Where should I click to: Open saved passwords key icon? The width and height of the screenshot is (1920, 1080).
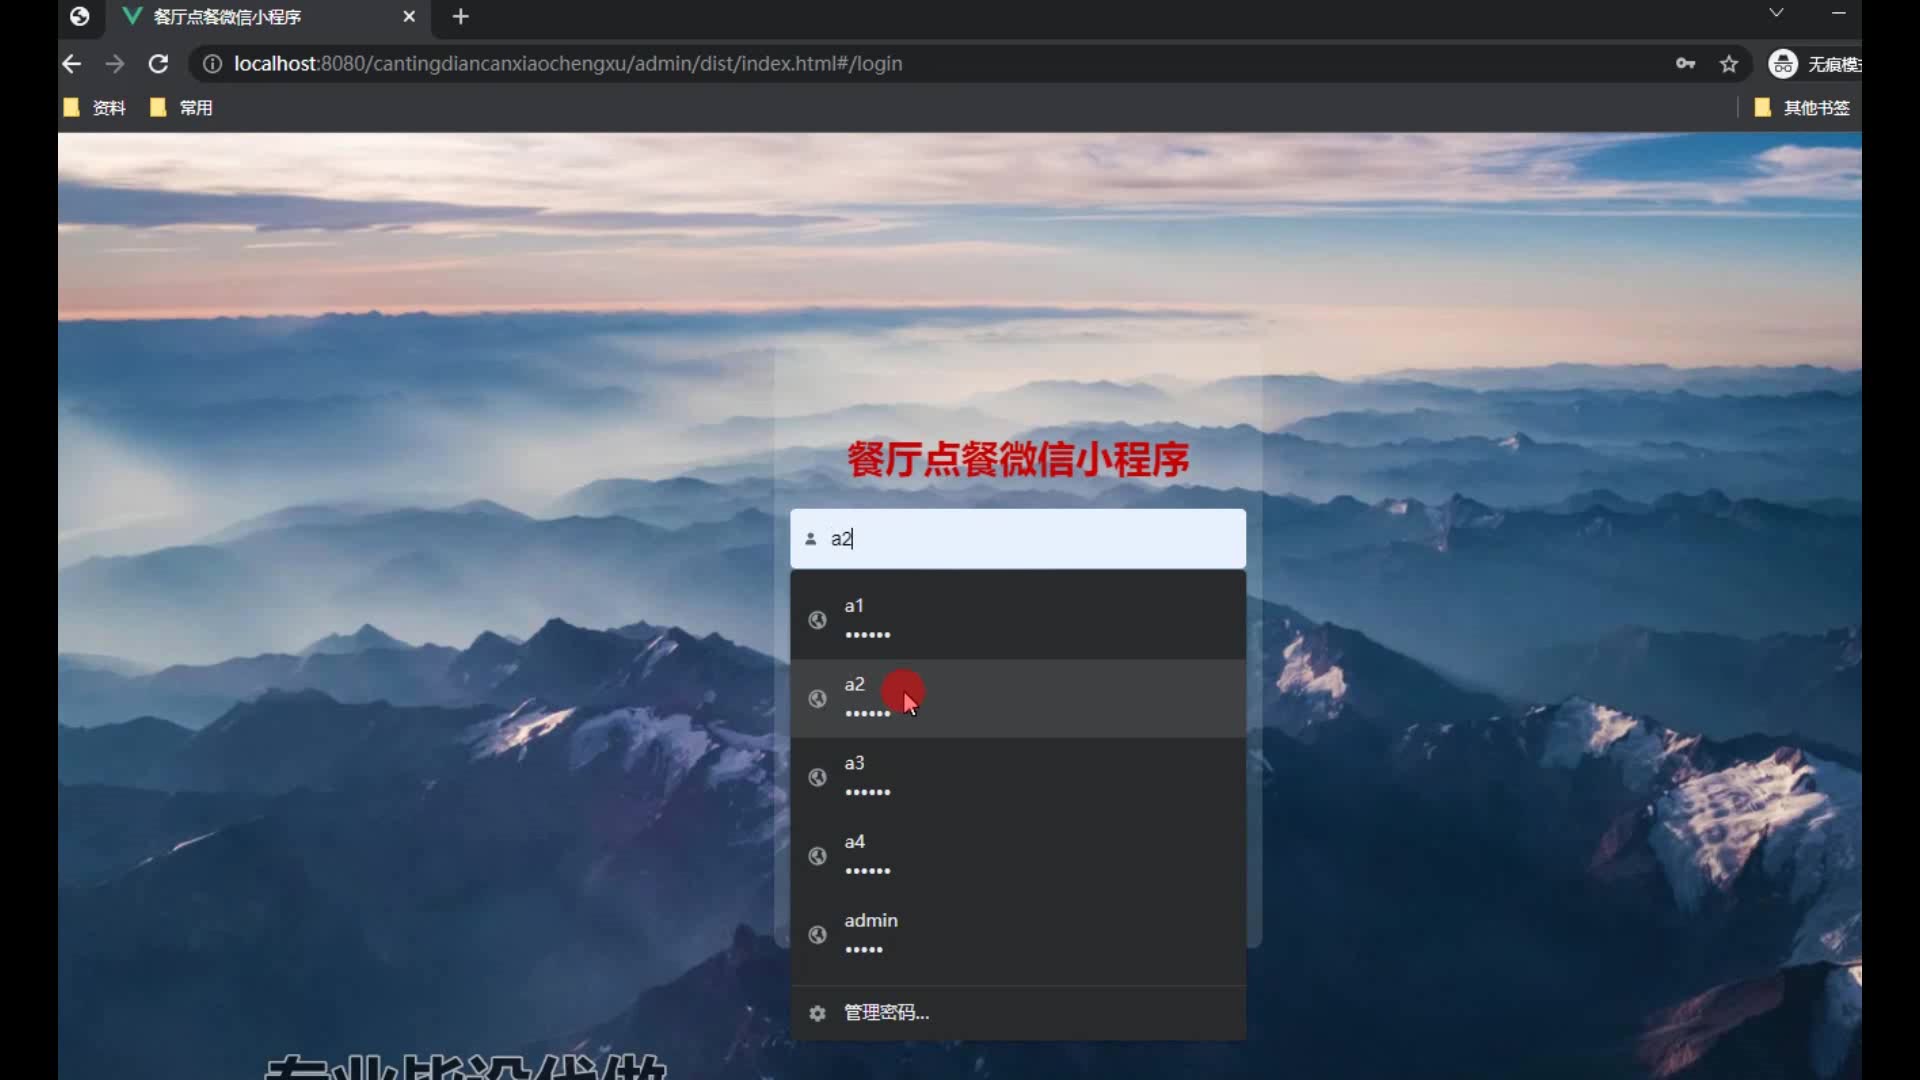(1685, 64)
